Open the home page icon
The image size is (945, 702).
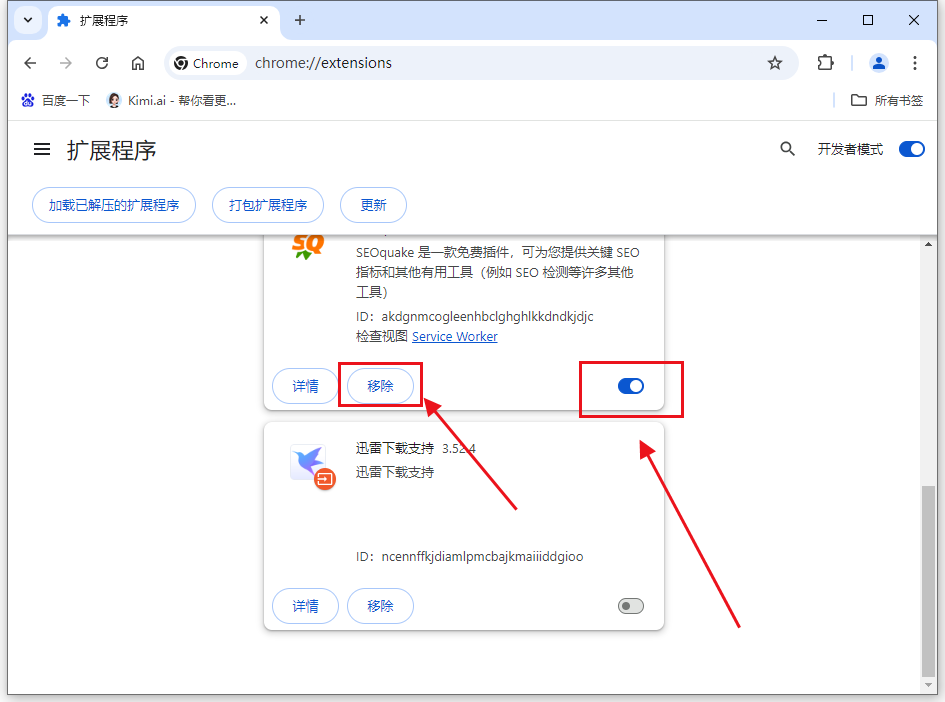[138, 63]
